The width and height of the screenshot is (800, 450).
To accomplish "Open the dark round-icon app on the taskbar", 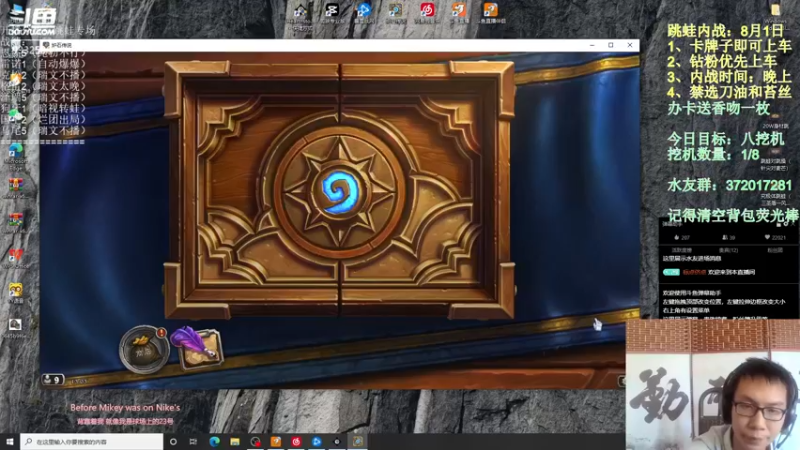I will tap(337, 441).
